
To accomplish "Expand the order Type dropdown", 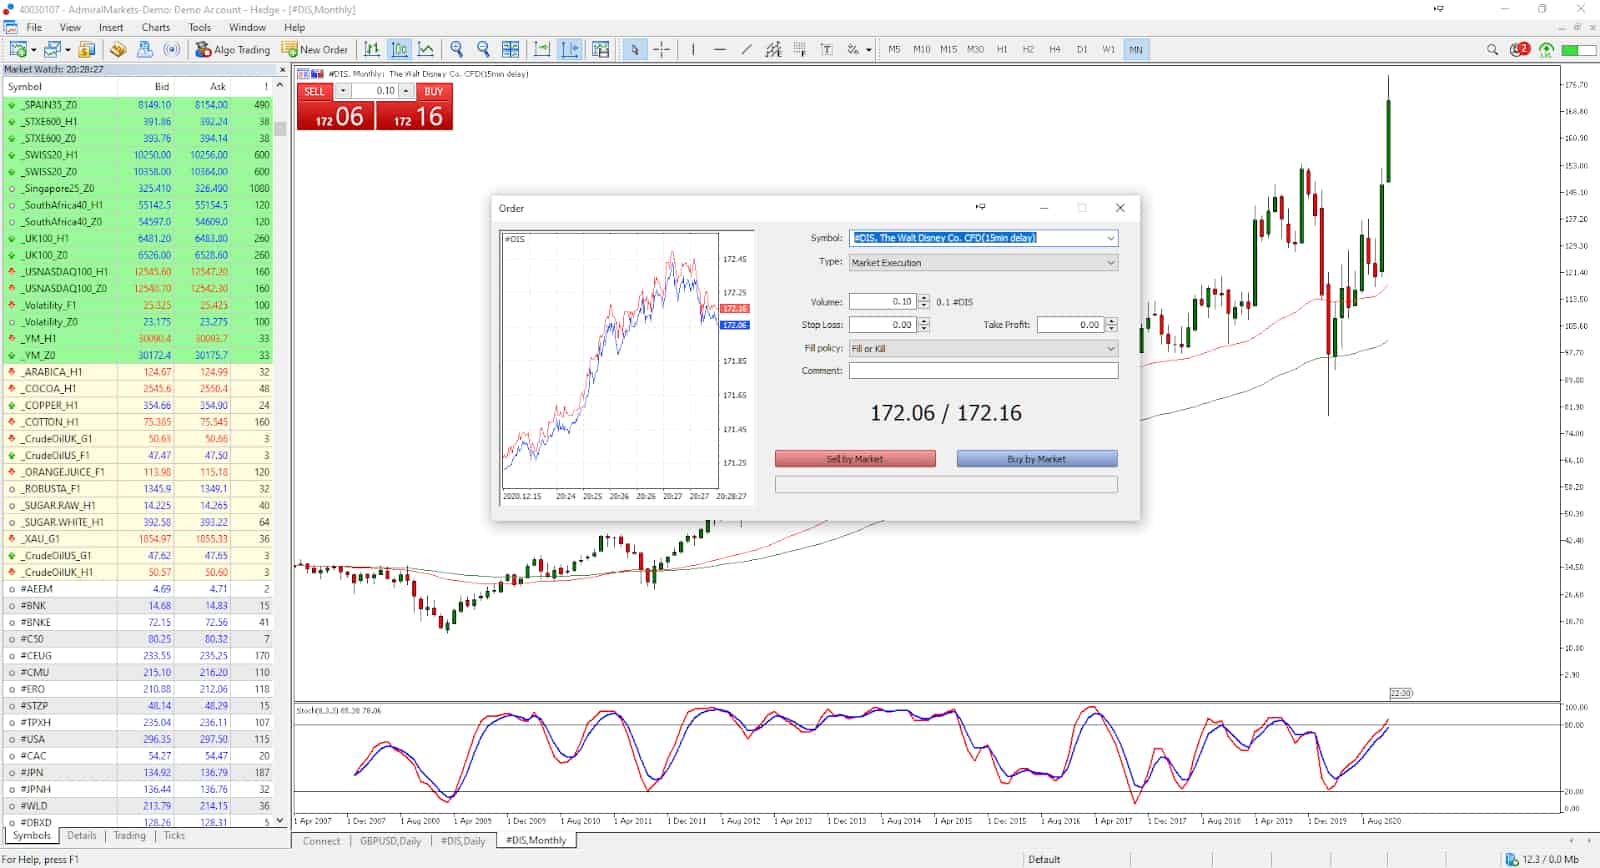I will [1110, 262].
